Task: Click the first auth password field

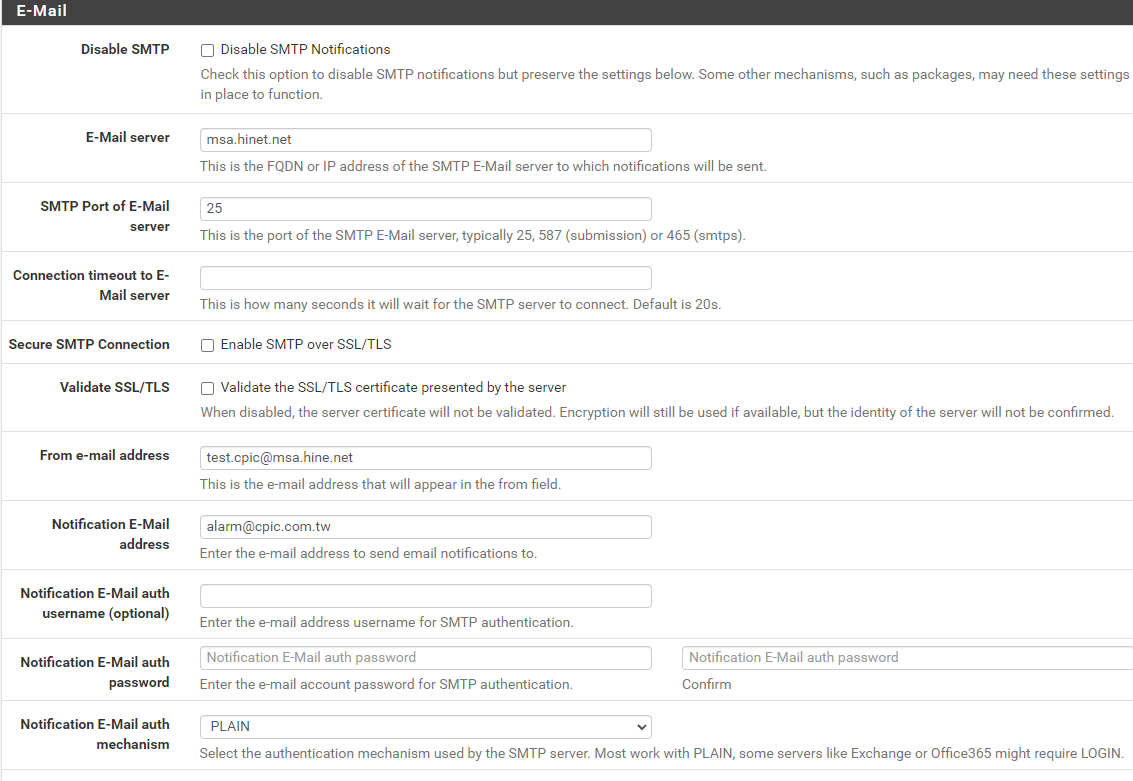Action: (425, 658)
